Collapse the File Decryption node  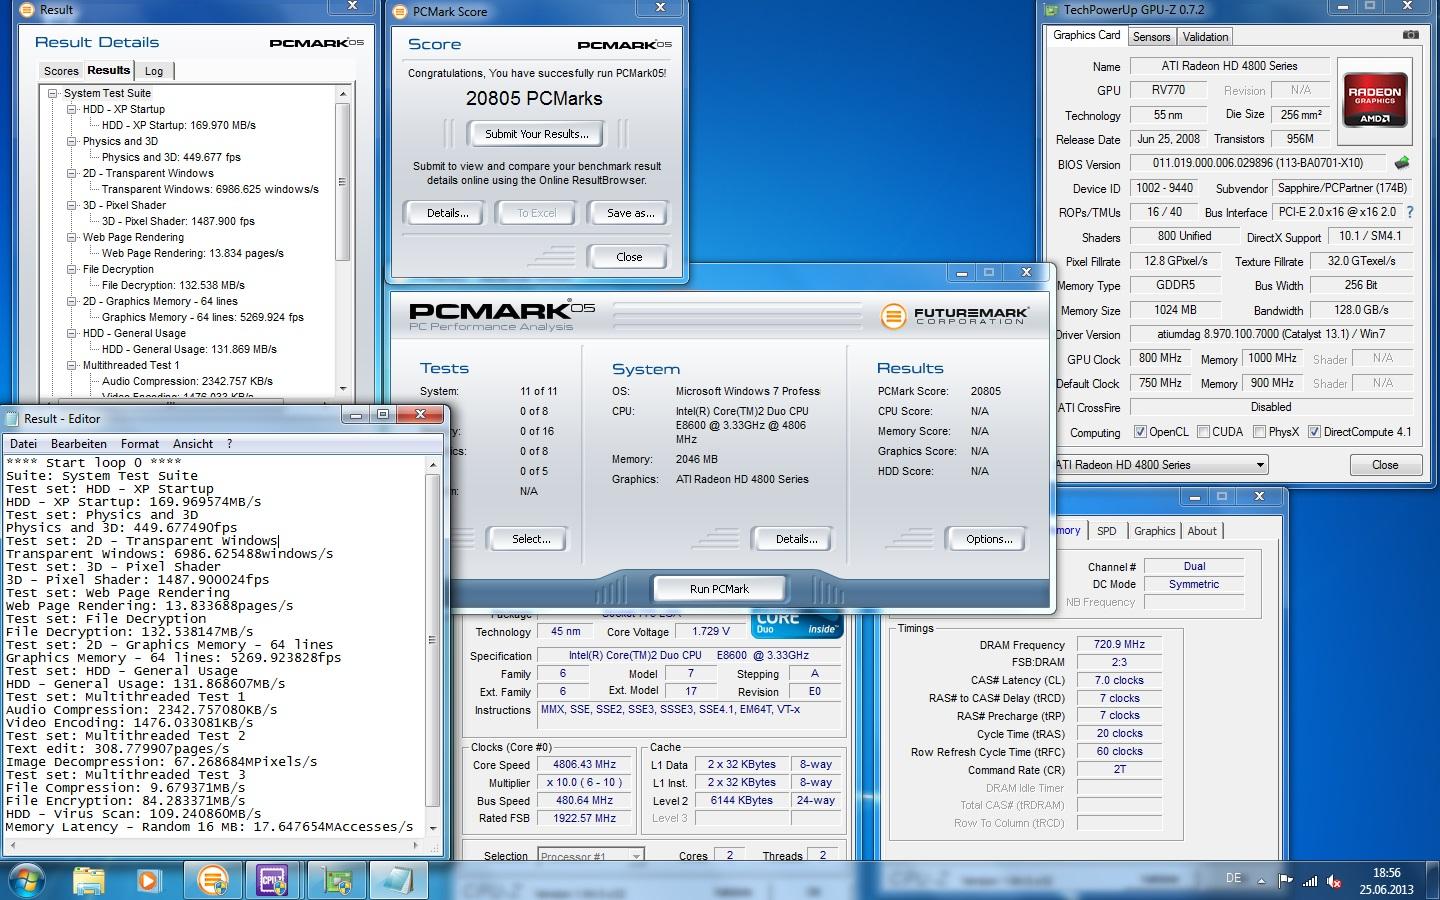click(72, 269)
